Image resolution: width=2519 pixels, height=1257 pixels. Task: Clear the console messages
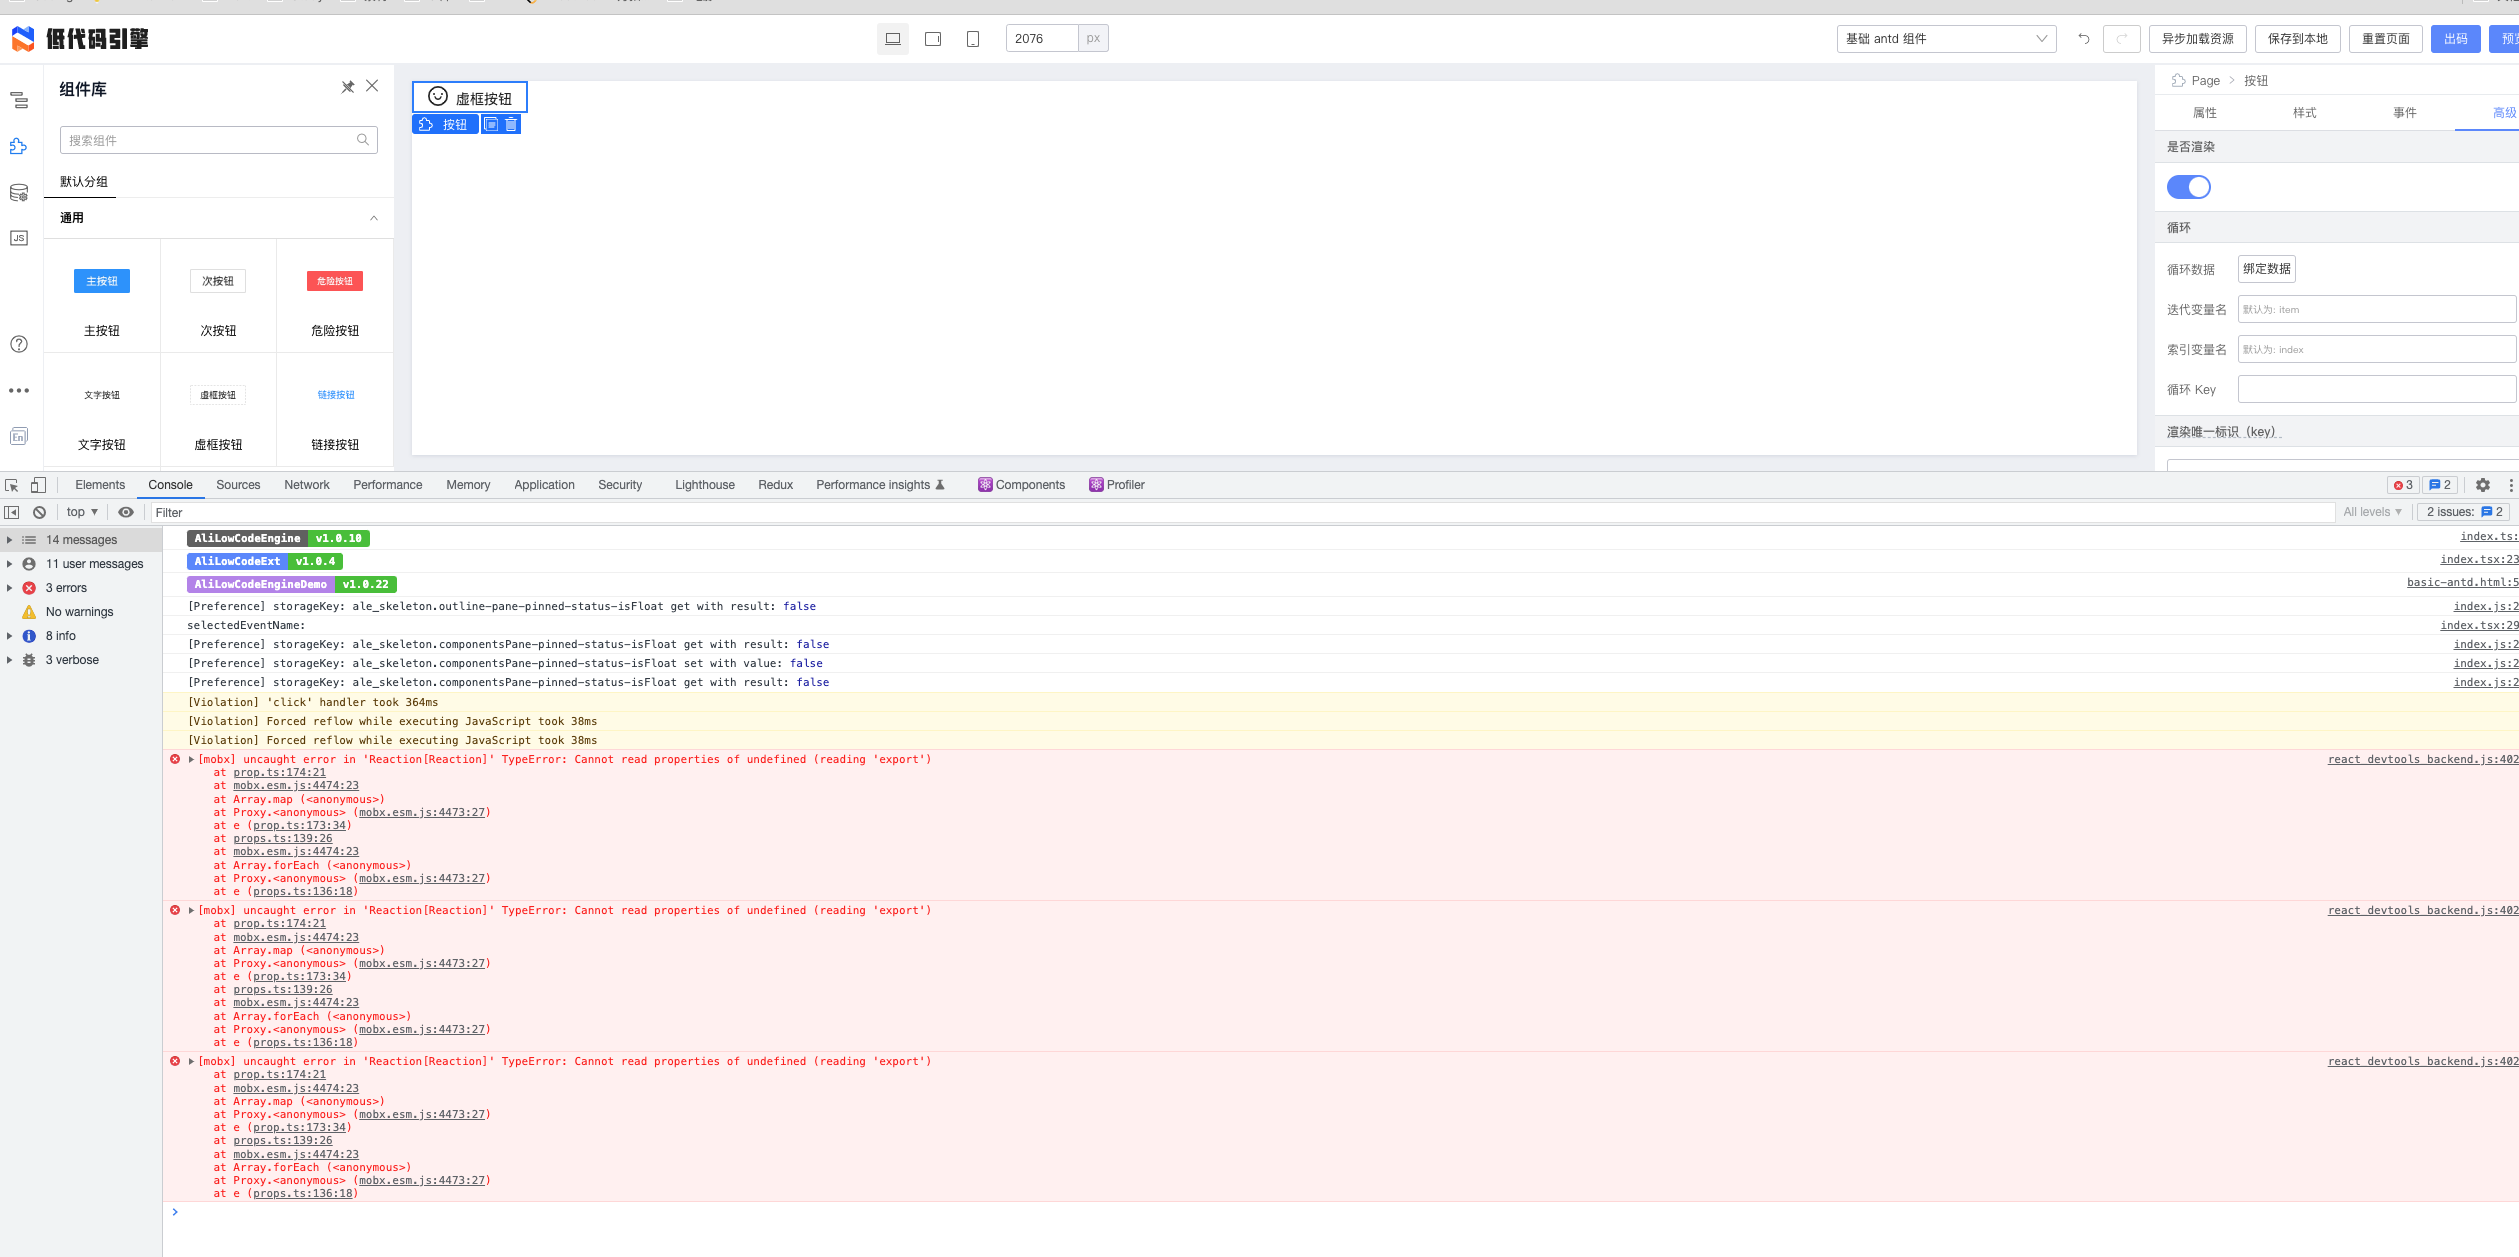38,512
